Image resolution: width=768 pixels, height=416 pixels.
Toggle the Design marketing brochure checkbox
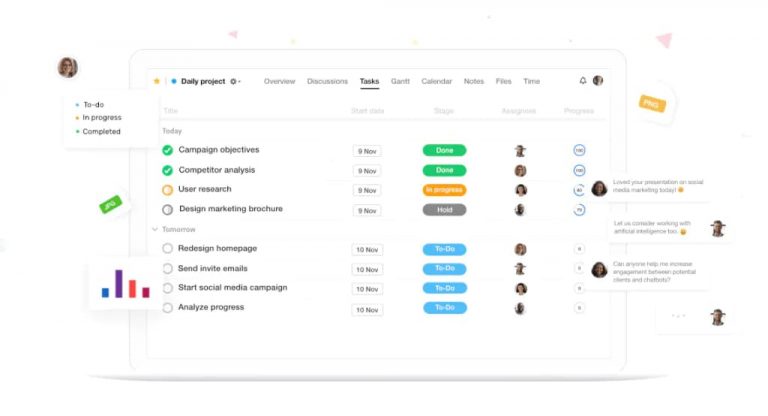[168, 210]
